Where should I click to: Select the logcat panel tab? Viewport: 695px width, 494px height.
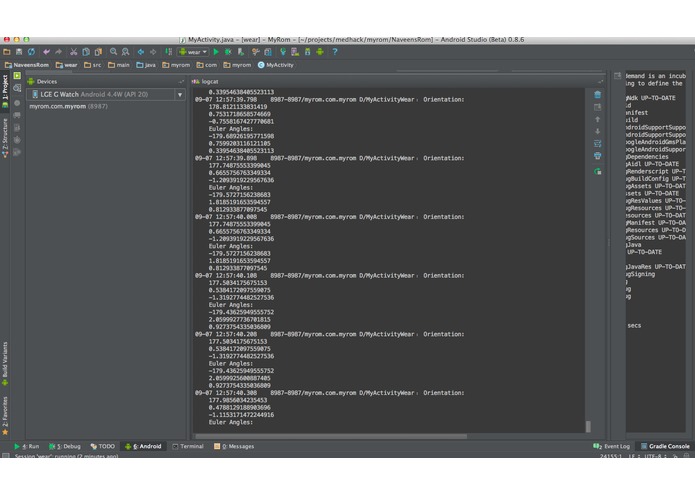pyautogui.click(x=206, y=82)
